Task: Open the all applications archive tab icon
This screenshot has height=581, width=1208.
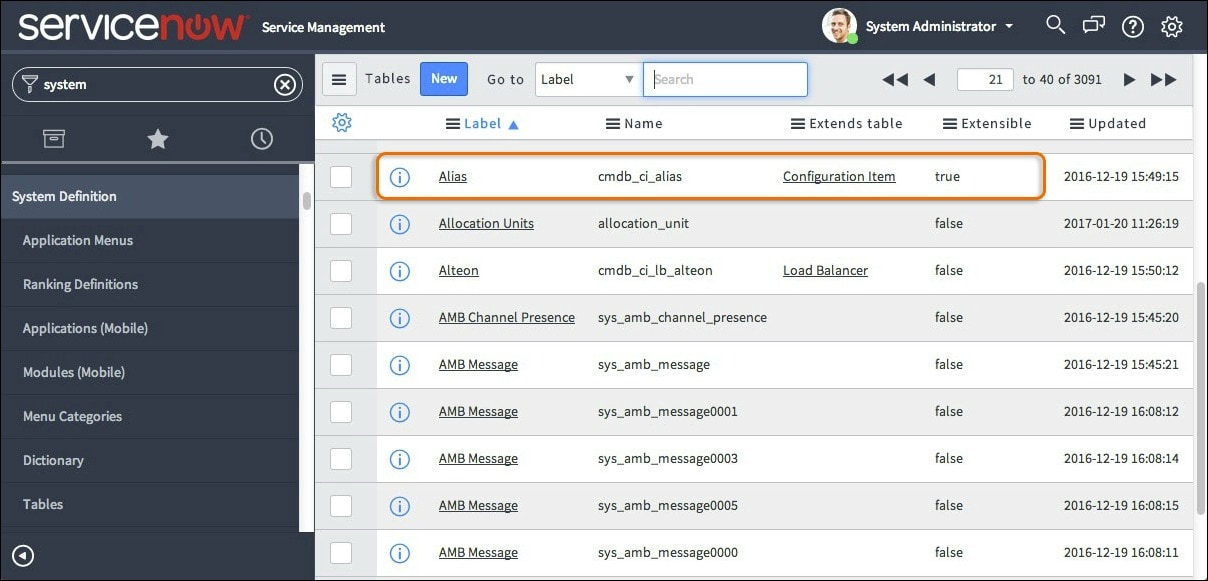Action: (54, 139)
